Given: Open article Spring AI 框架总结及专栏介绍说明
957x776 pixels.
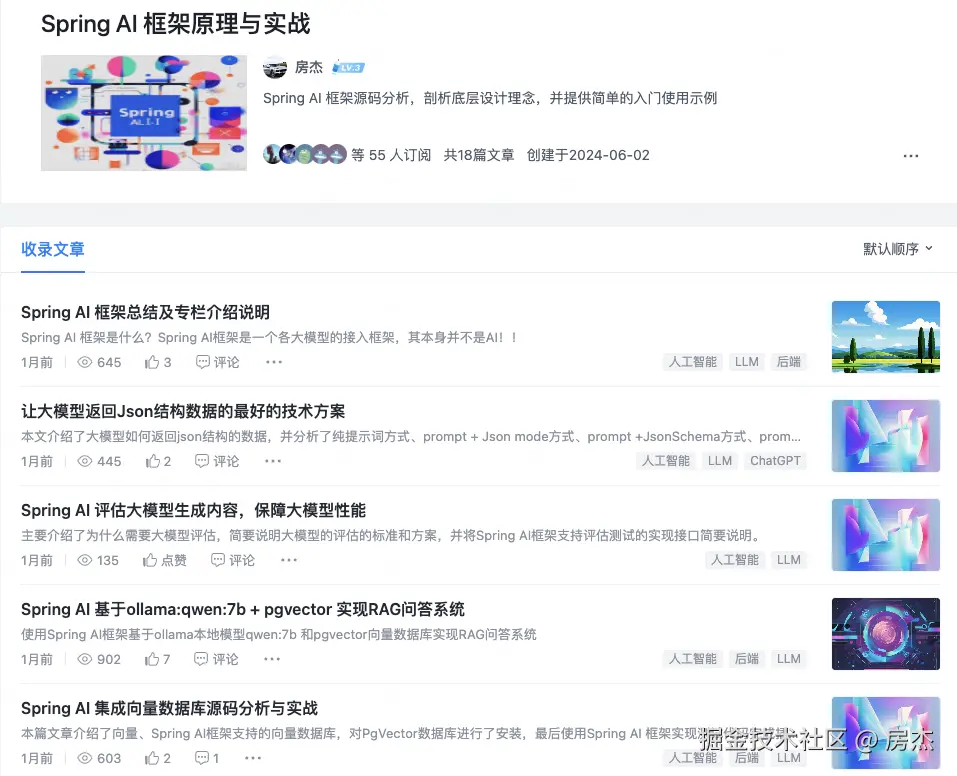Looking at the screenshot, I should pos(145,312).
